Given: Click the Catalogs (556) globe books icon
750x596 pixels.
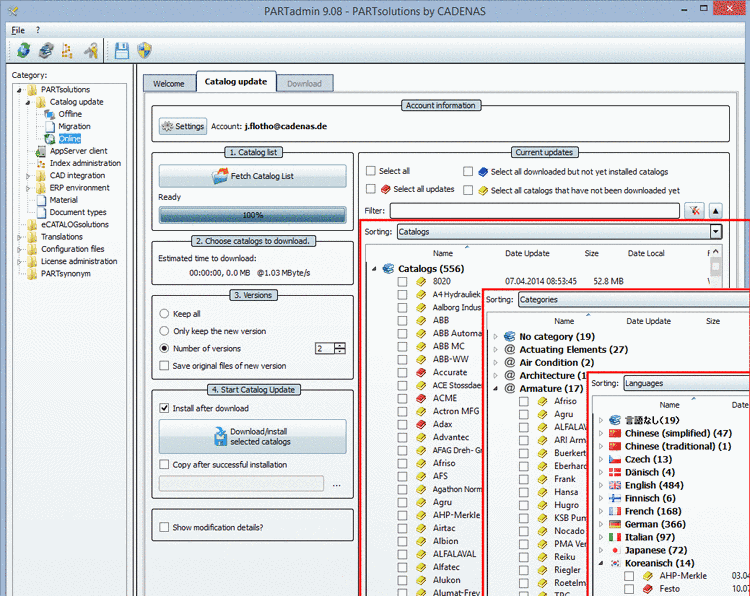Looking at the screenshot, I should [x=388, y=269].
